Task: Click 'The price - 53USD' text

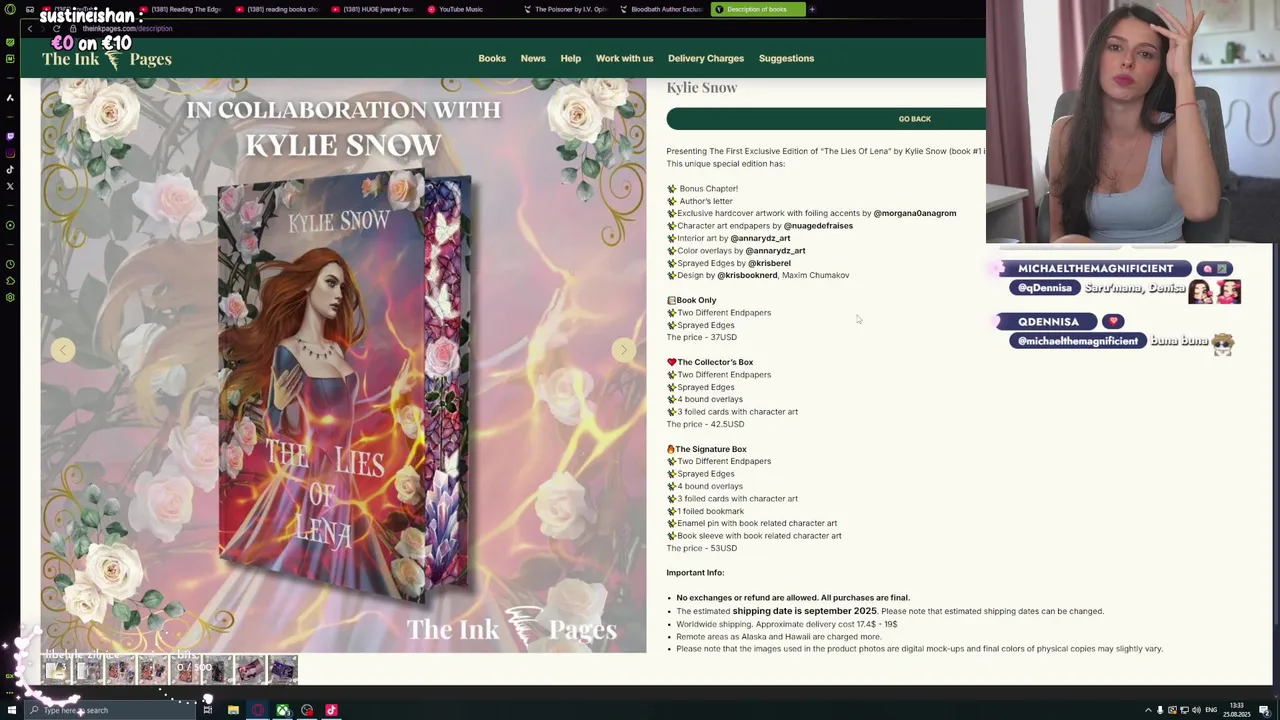Action: 702,548
